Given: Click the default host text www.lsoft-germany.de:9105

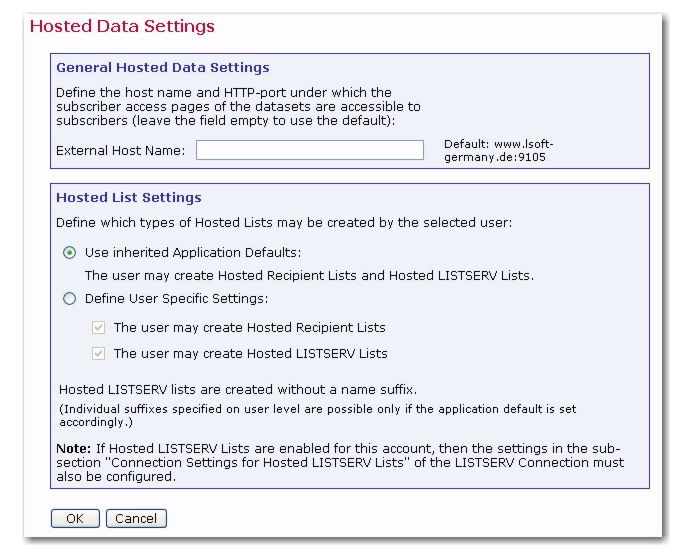Looking at the screenshot, I should point(499,151).
